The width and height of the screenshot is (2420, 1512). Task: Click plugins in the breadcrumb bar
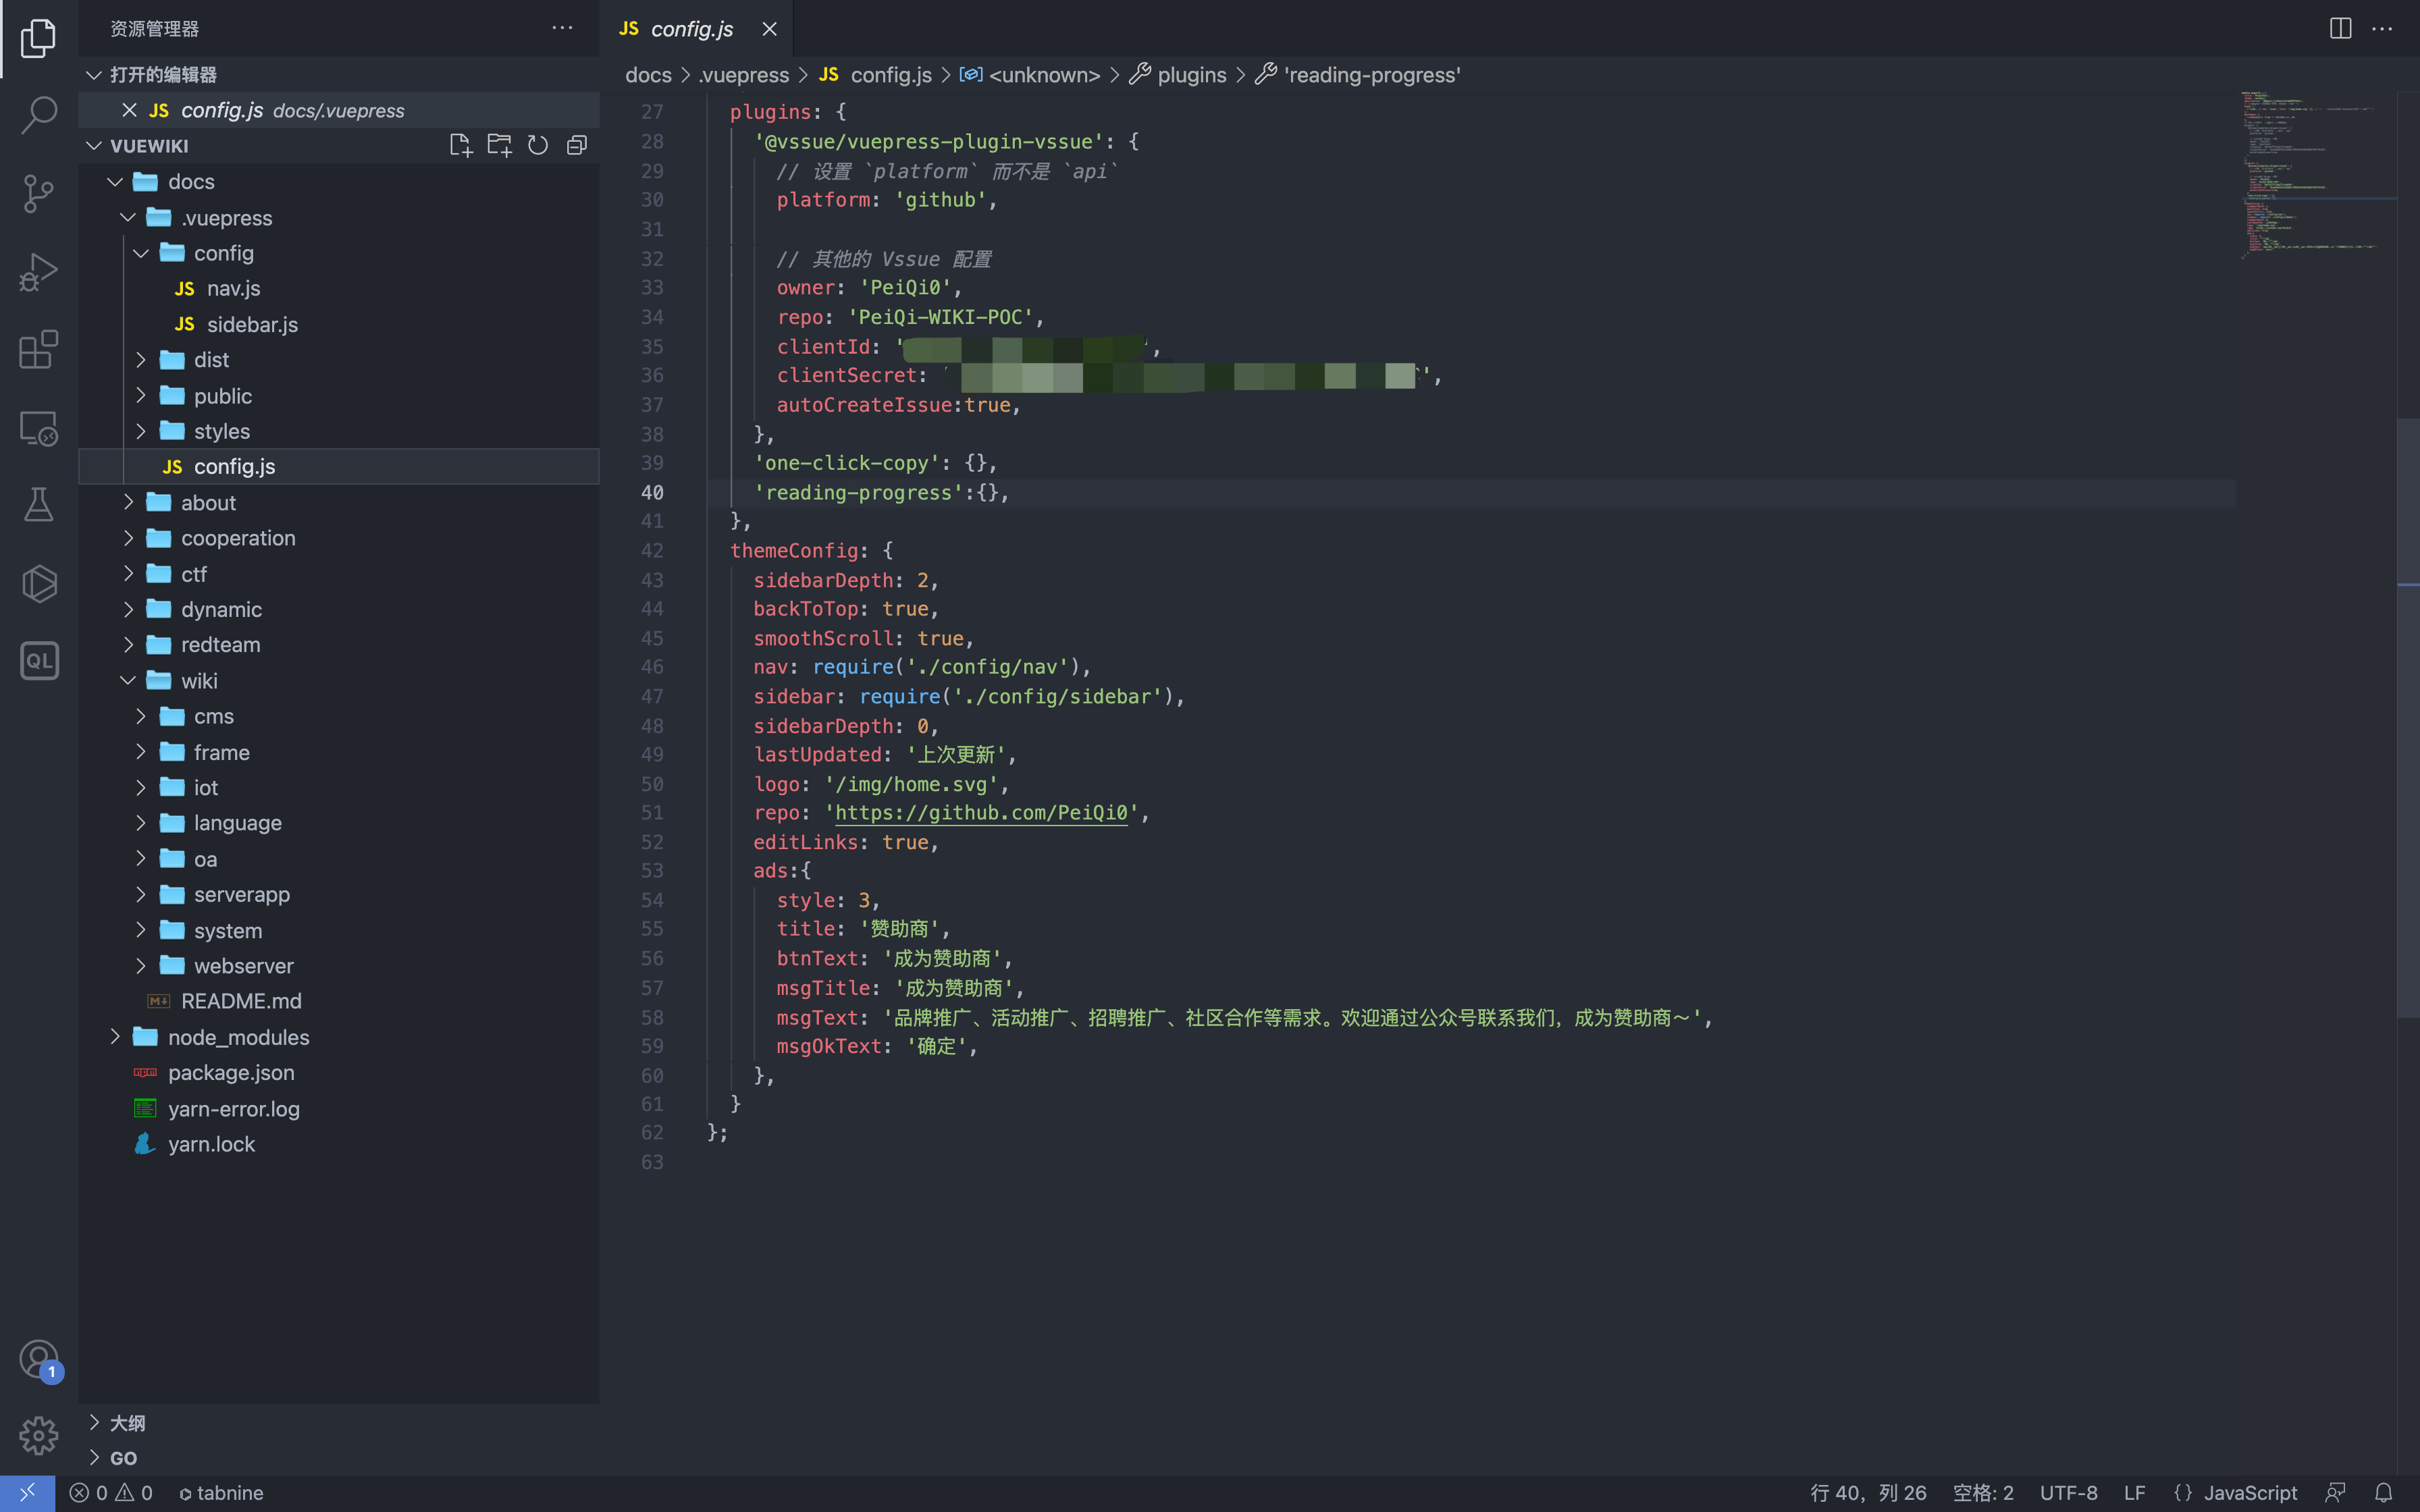(x=1191, y=75)
